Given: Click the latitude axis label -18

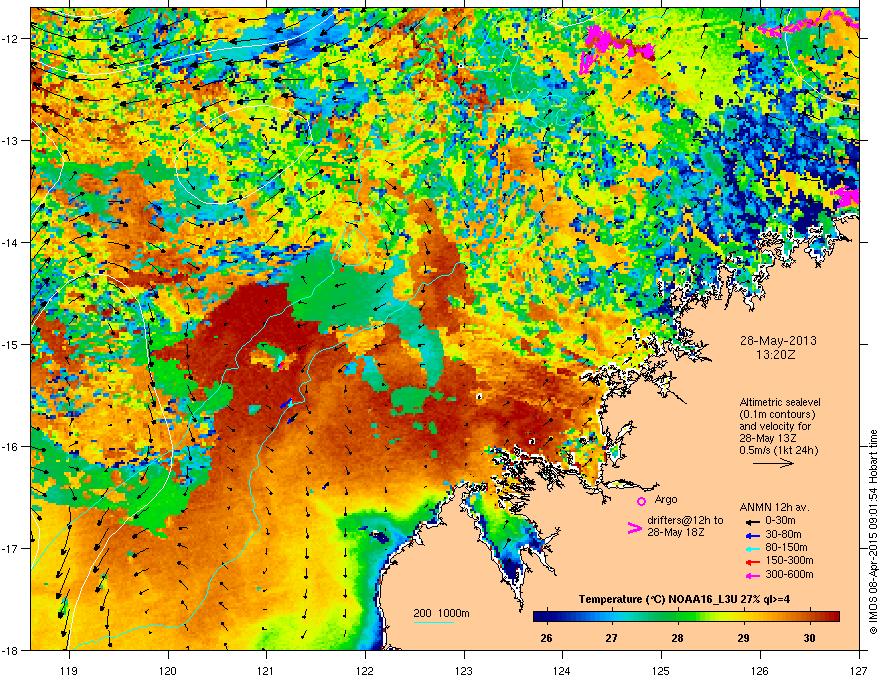Looking at the screenshot, I should [10, 650].
